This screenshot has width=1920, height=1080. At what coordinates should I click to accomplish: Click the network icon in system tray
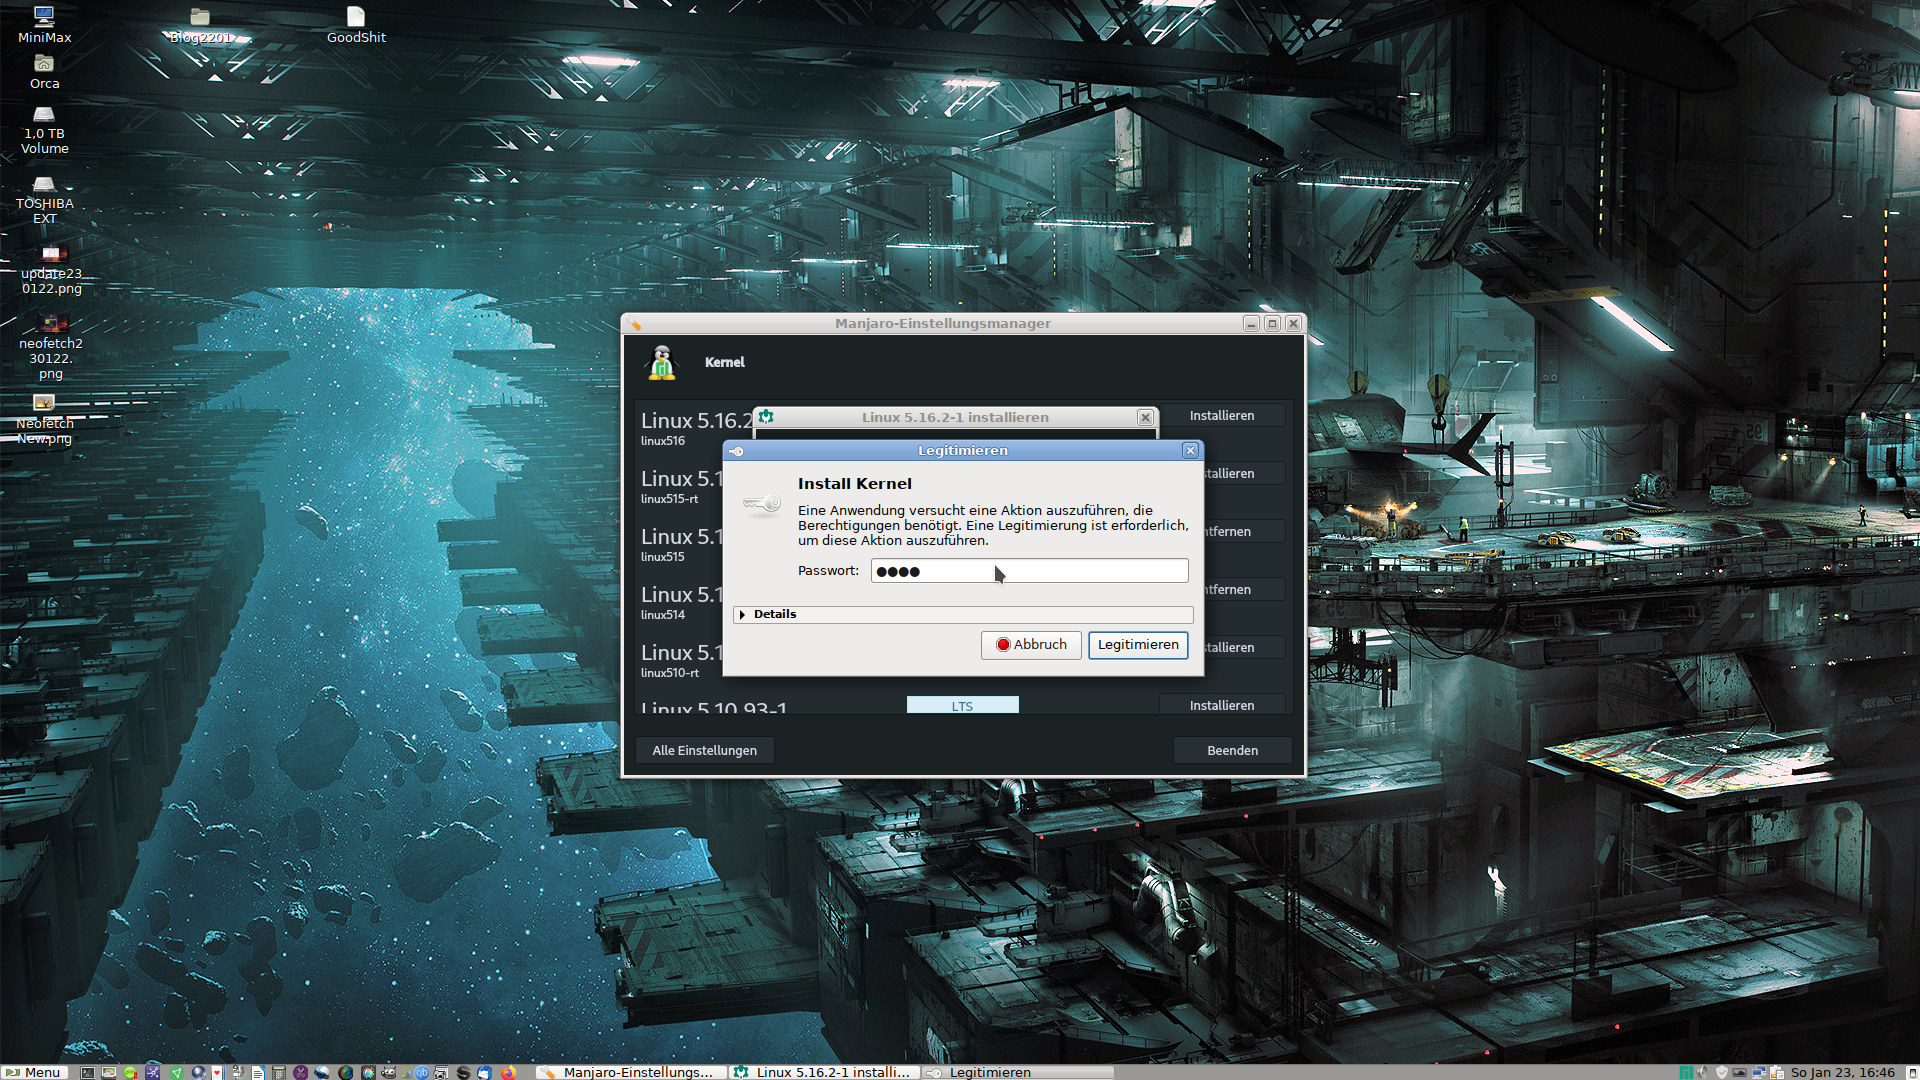[1759, 1072]
